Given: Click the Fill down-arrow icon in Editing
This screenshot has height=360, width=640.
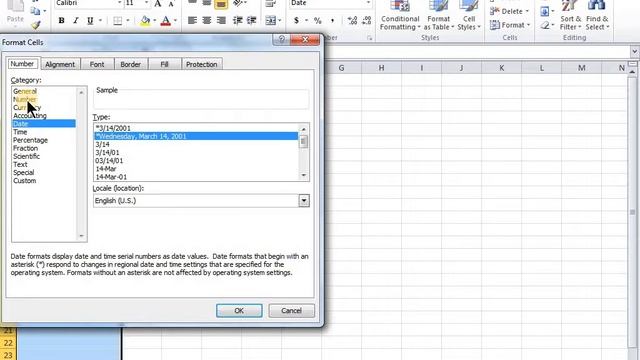Looking at the screenshot, I should 544,11.
